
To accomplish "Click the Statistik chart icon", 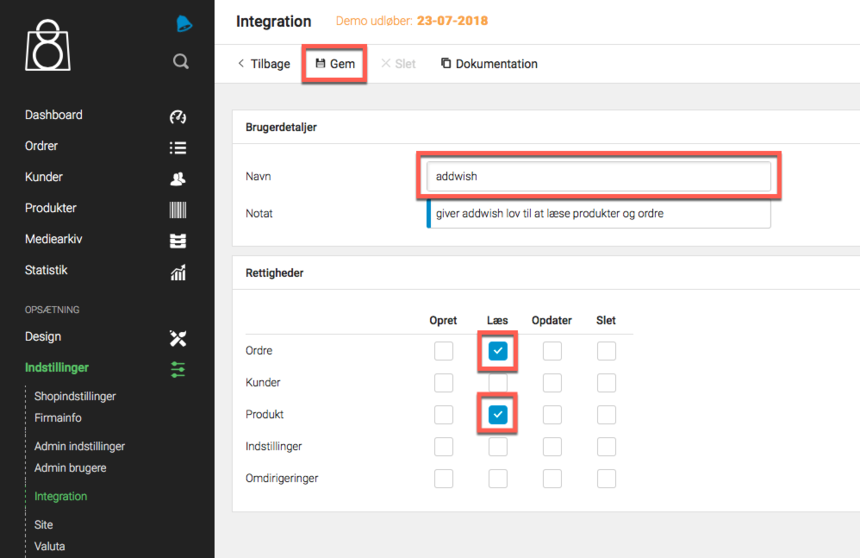I will tap(178, 272).
